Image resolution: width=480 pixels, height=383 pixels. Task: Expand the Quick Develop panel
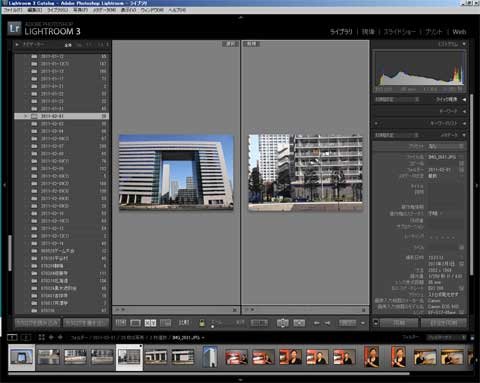point(464,100)
